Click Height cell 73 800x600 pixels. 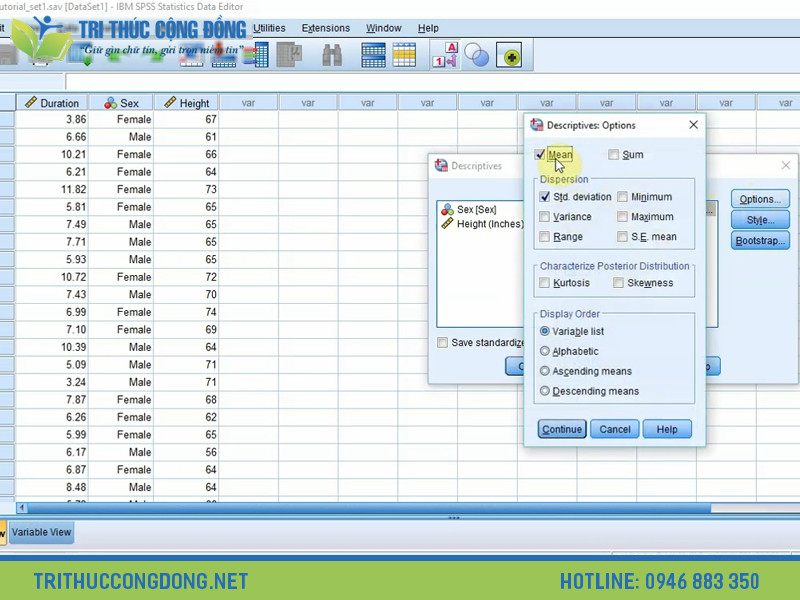[x=186, y=189]
